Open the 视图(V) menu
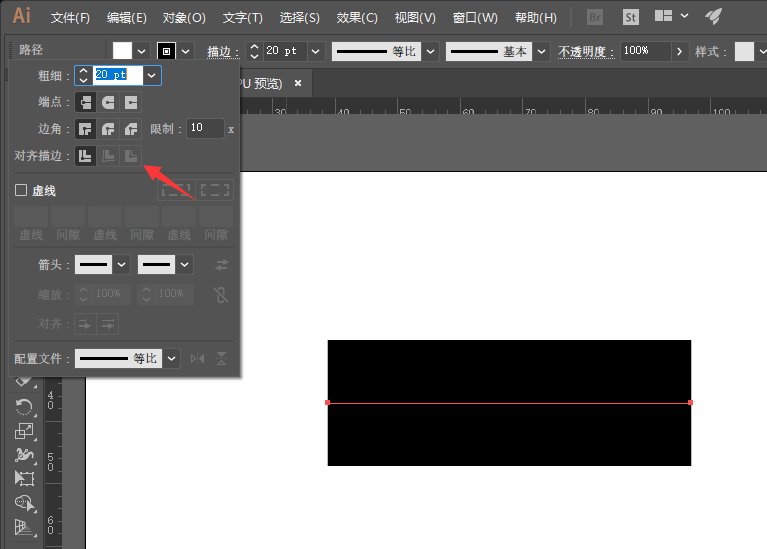This screenshot has width=767, height=549. [x=415, y=18]
